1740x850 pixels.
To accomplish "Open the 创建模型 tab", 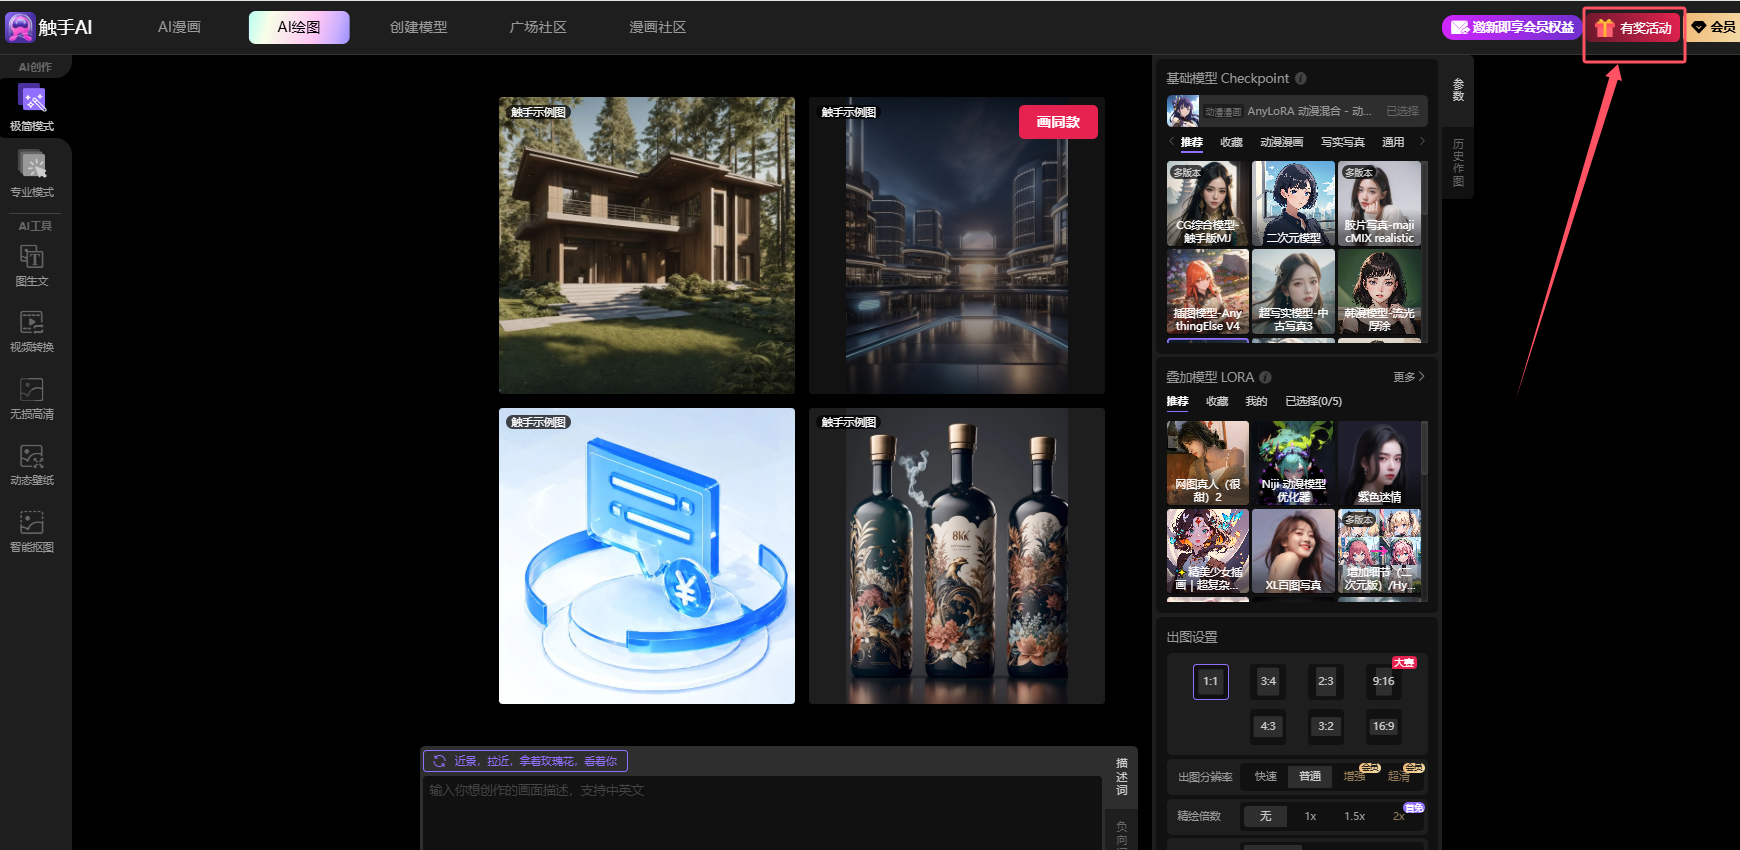I will pyautogui.click(x=418, y=27).
